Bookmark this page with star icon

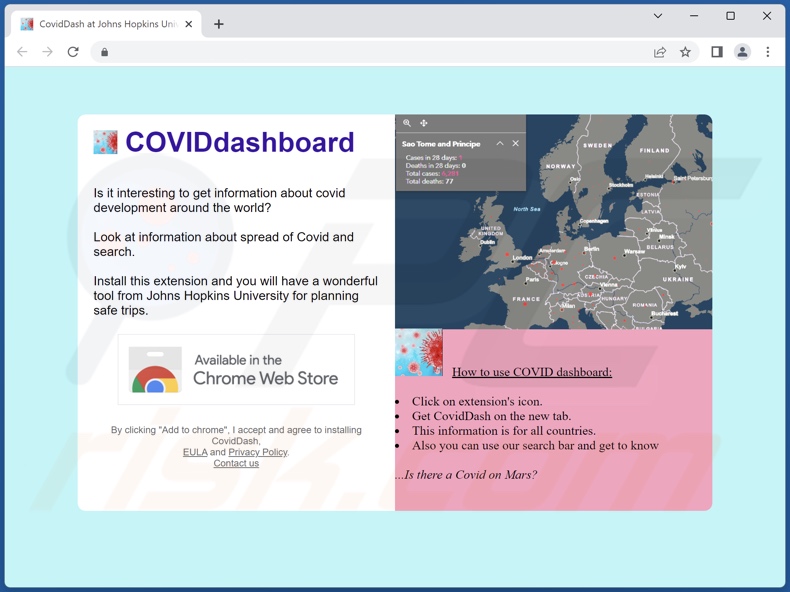tap(685, 52)
